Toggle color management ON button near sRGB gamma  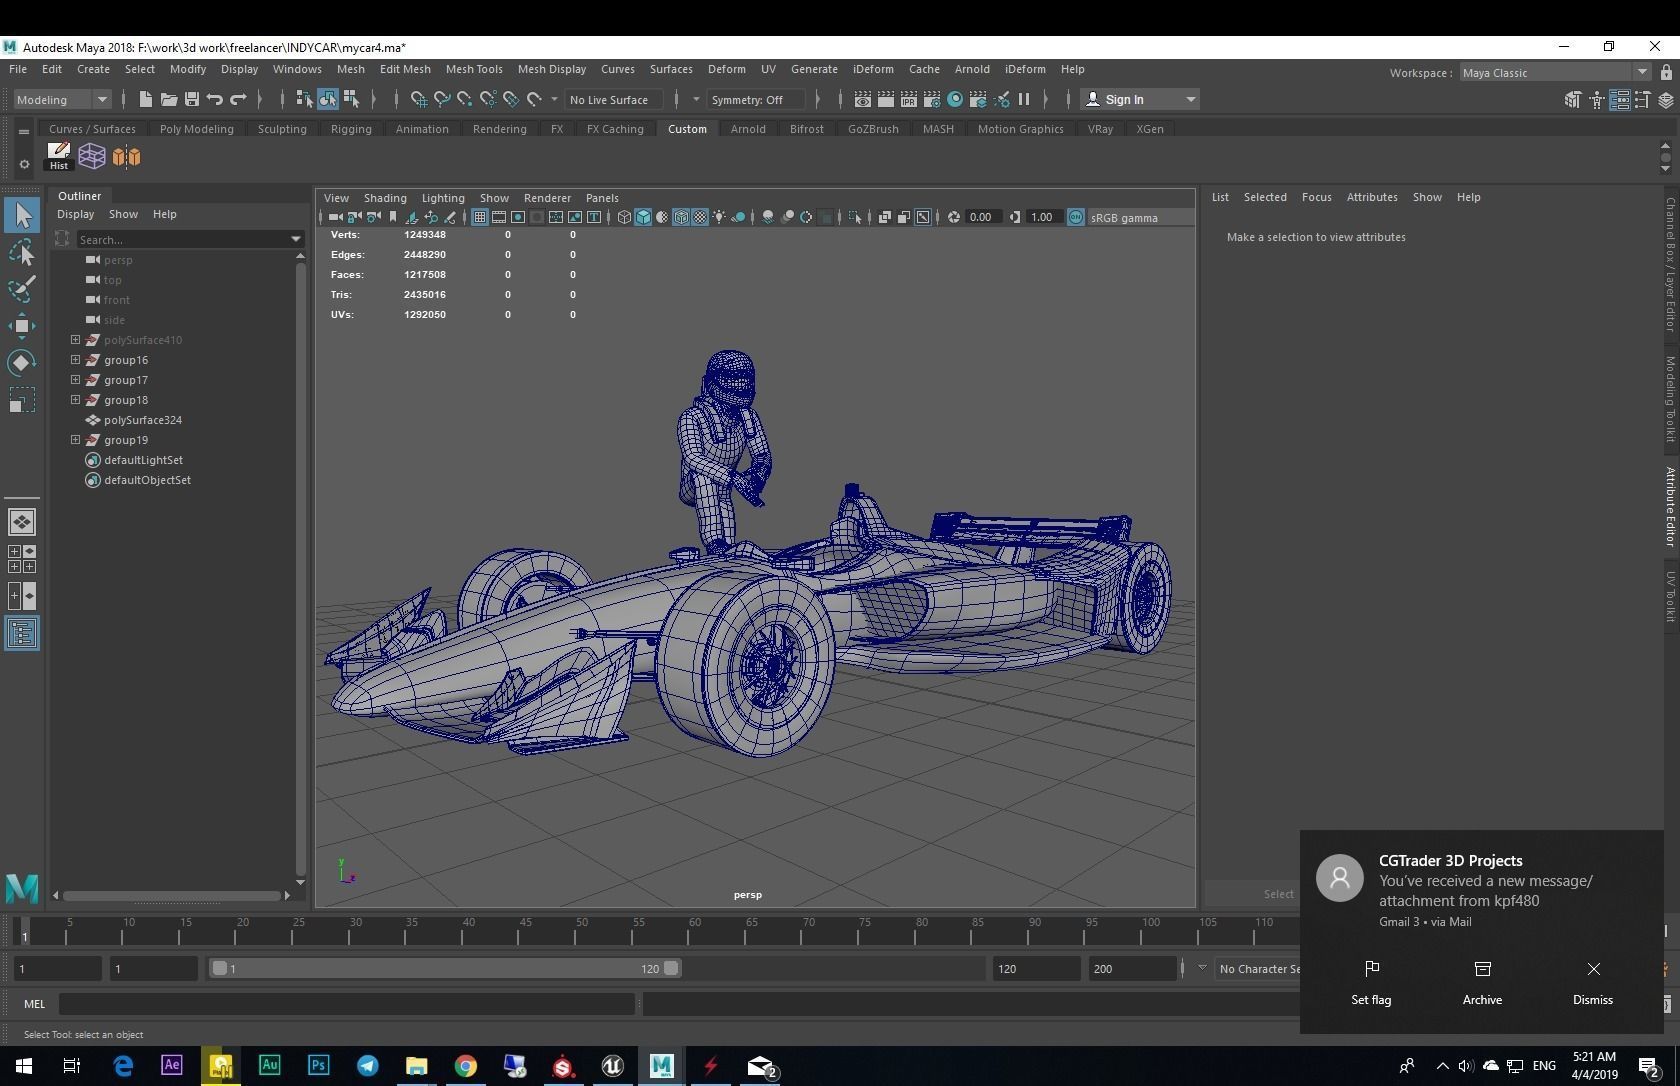pyautogui.click(x=1076, y=217)
